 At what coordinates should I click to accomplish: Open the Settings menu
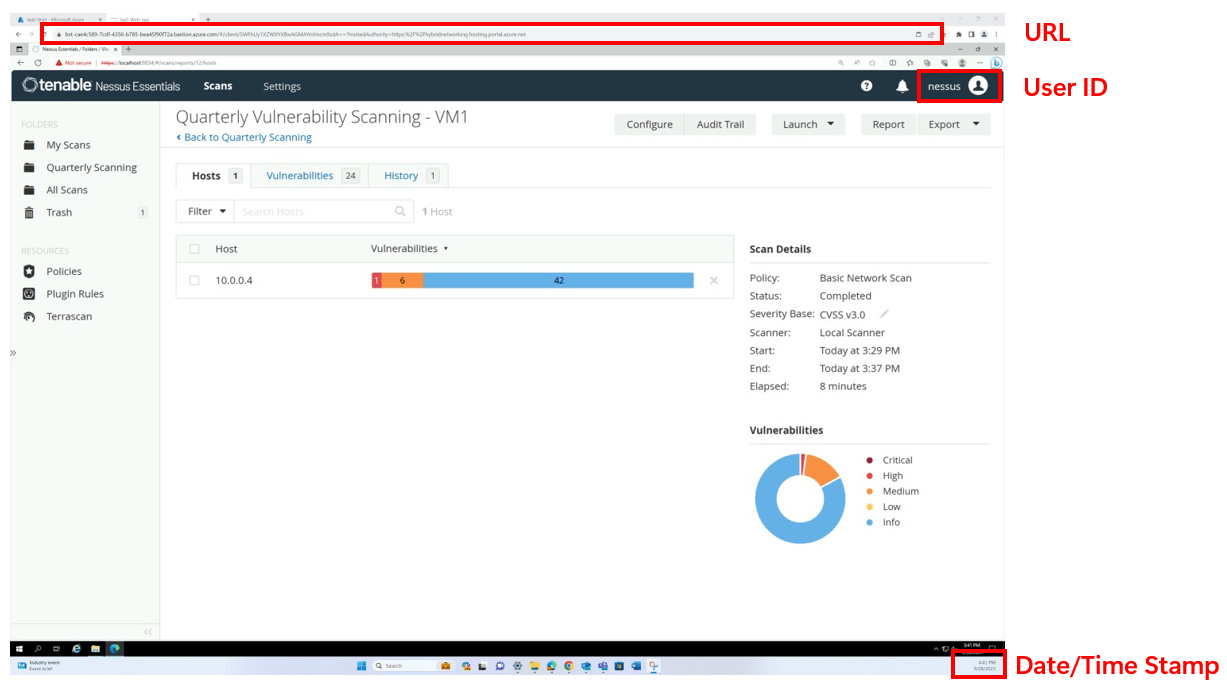(x=282, y=86)
